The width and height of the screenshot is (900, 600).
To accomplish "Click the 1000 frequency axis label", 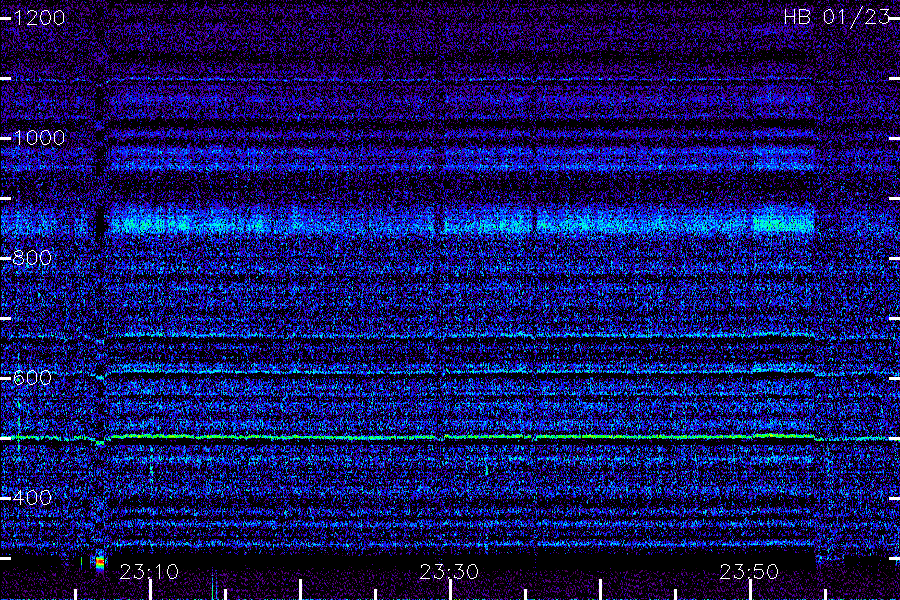I will [x=39, y=138].
